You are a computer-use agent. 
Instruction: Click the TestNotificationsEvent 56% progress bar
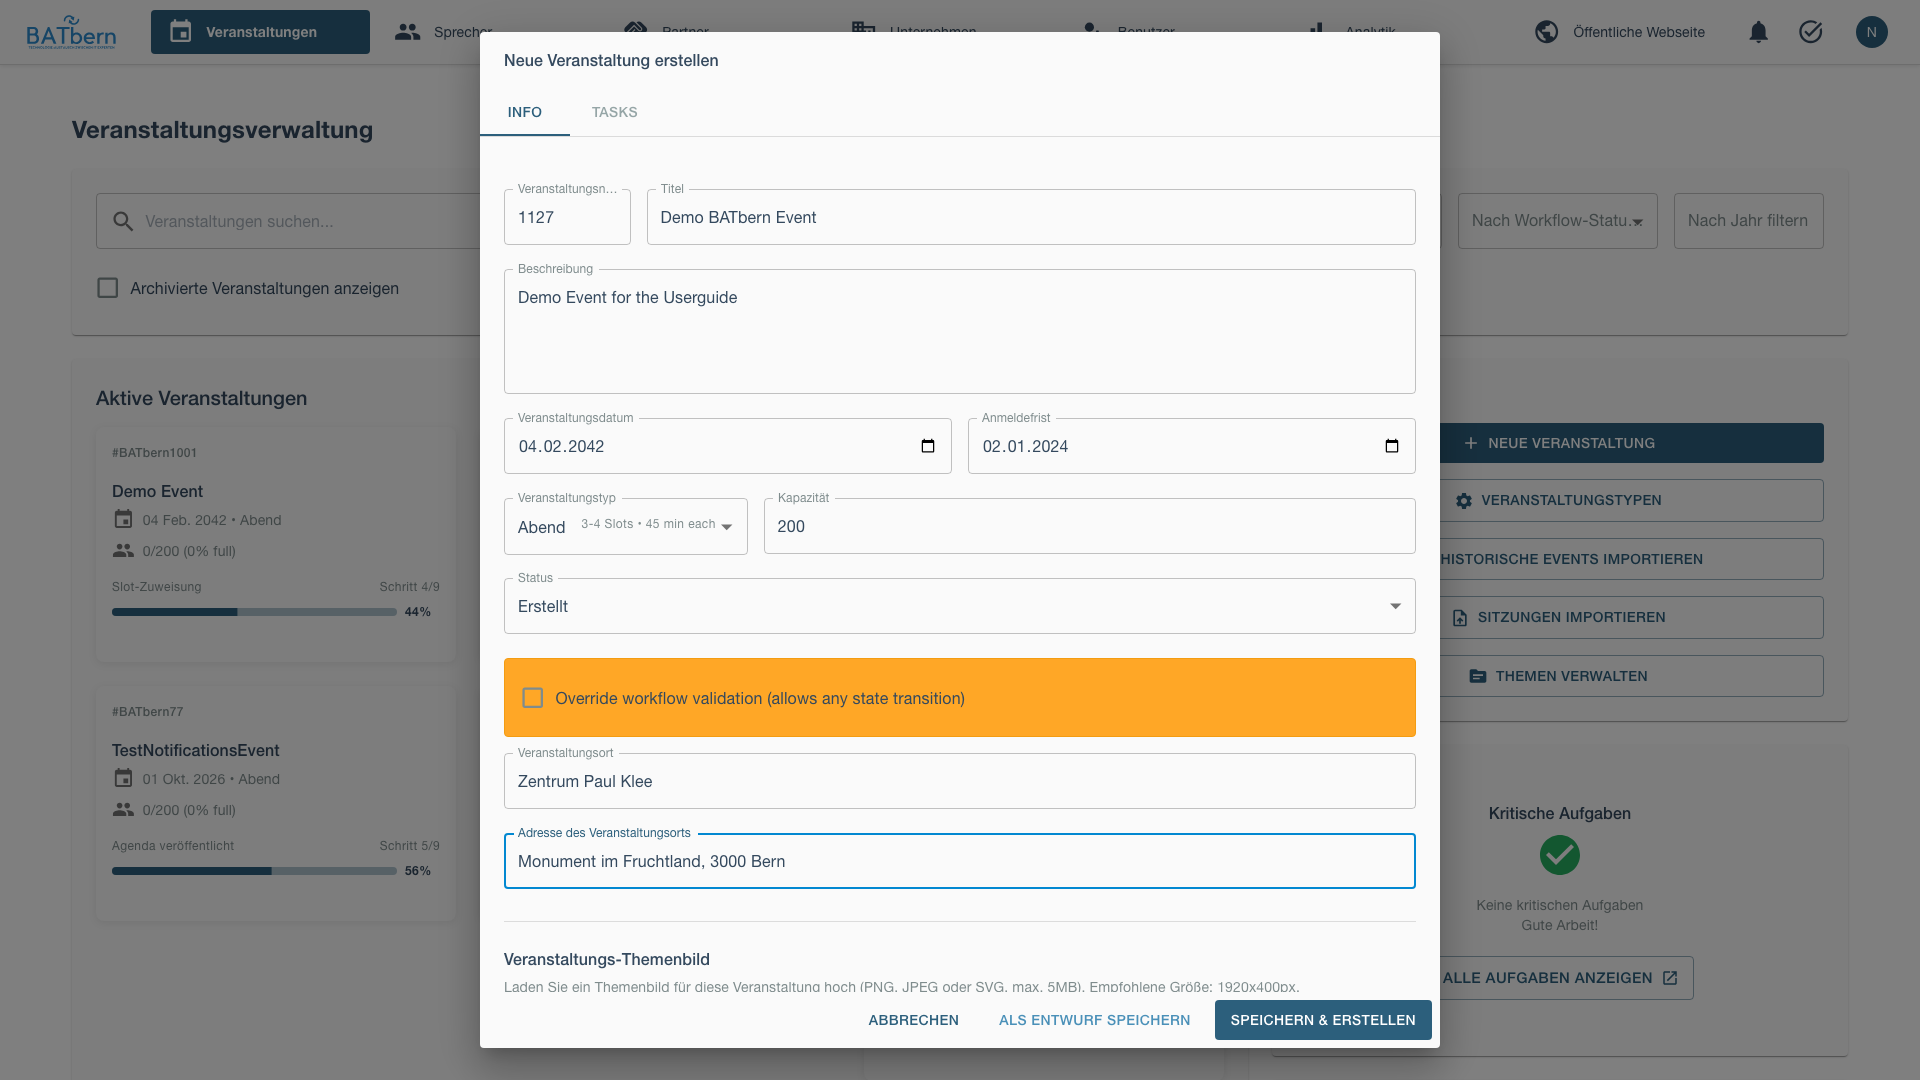(254, 871)
